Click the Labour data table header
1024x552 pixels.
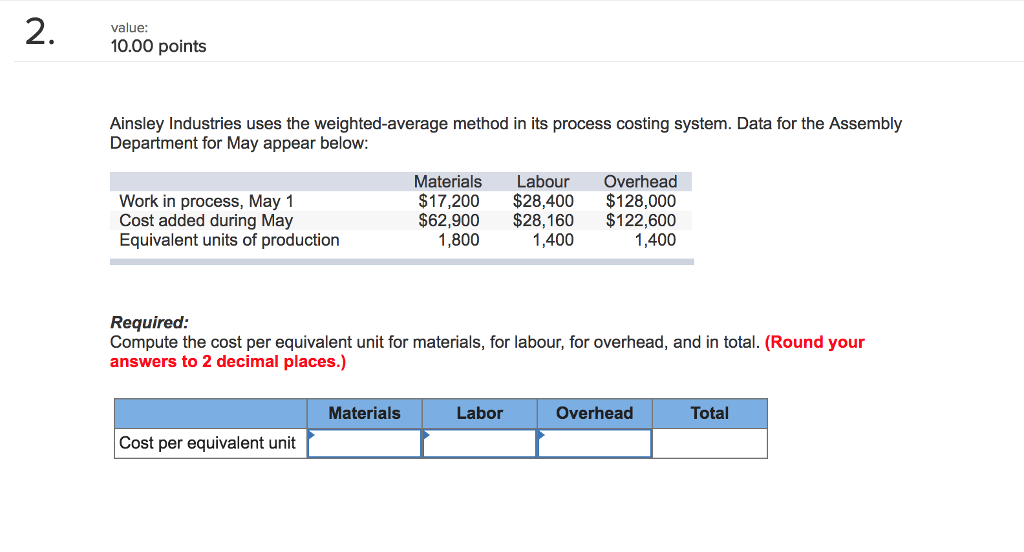pos(543,182)
